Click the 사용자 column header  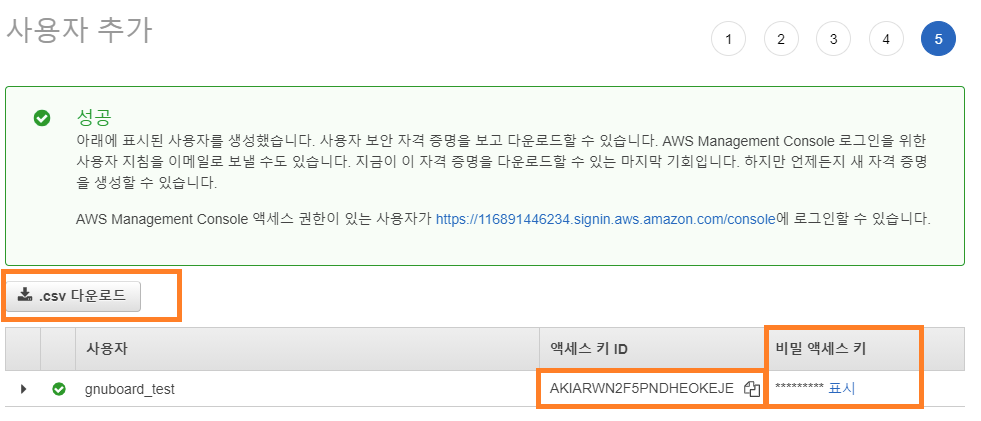pos(105,348)
